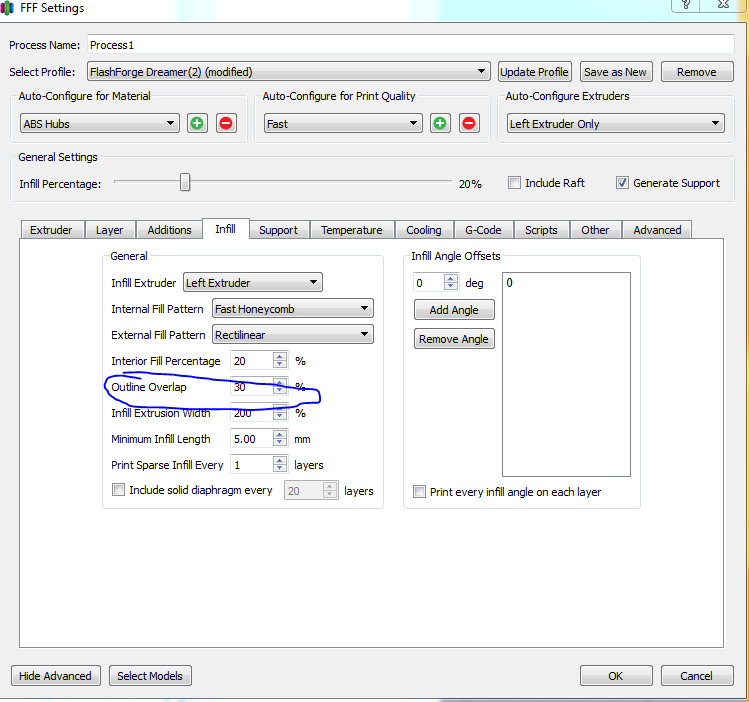This screenshot has width=749, height=702.
Task: Expand the External Fill Pattern dropdown
Action: point(293,335)
